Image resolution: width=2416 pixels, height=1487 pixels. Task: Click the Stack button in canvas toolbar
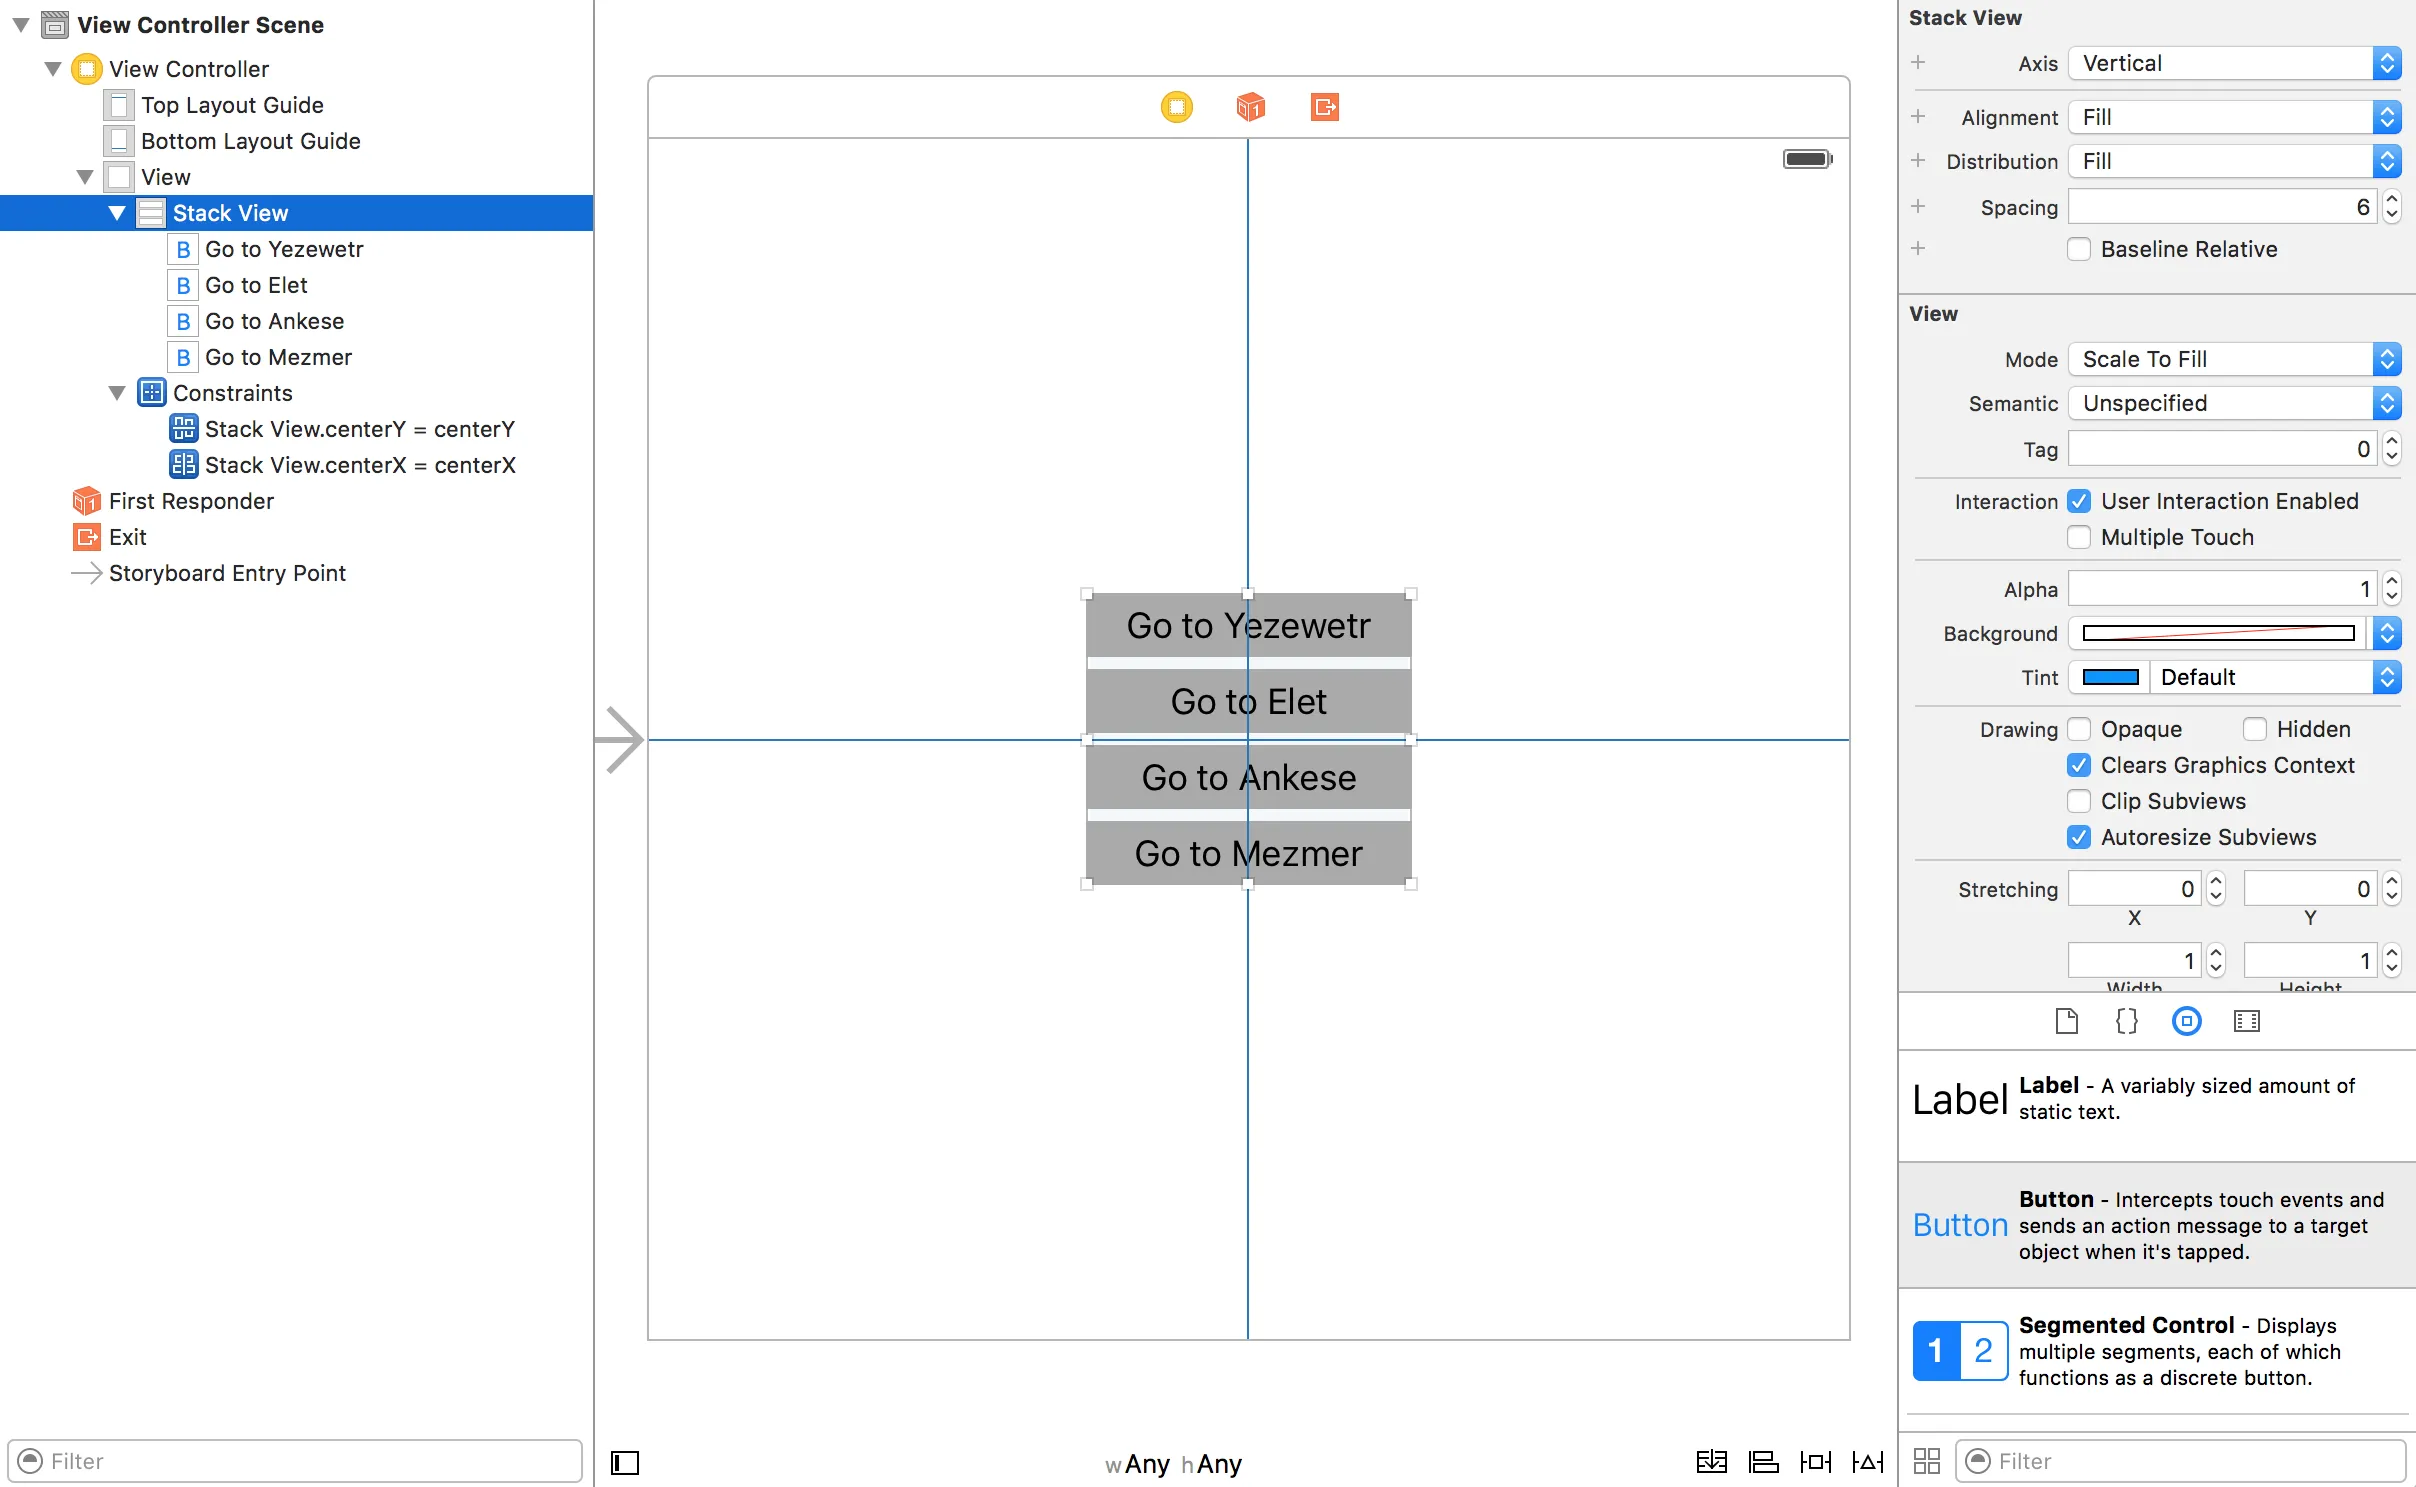point(1711,1462)
